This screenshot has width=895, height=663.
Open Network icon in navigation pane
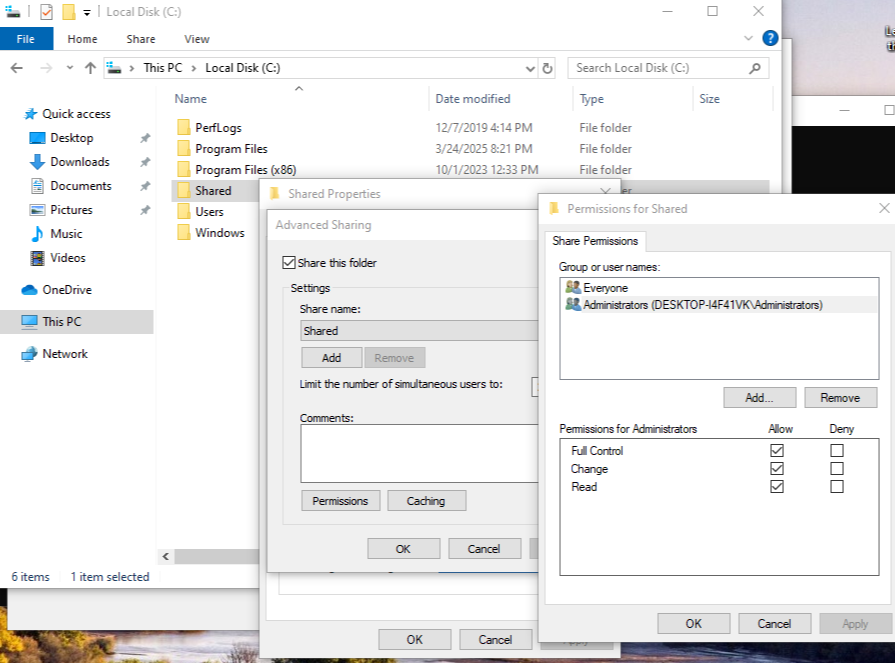(x=29, y=354)
